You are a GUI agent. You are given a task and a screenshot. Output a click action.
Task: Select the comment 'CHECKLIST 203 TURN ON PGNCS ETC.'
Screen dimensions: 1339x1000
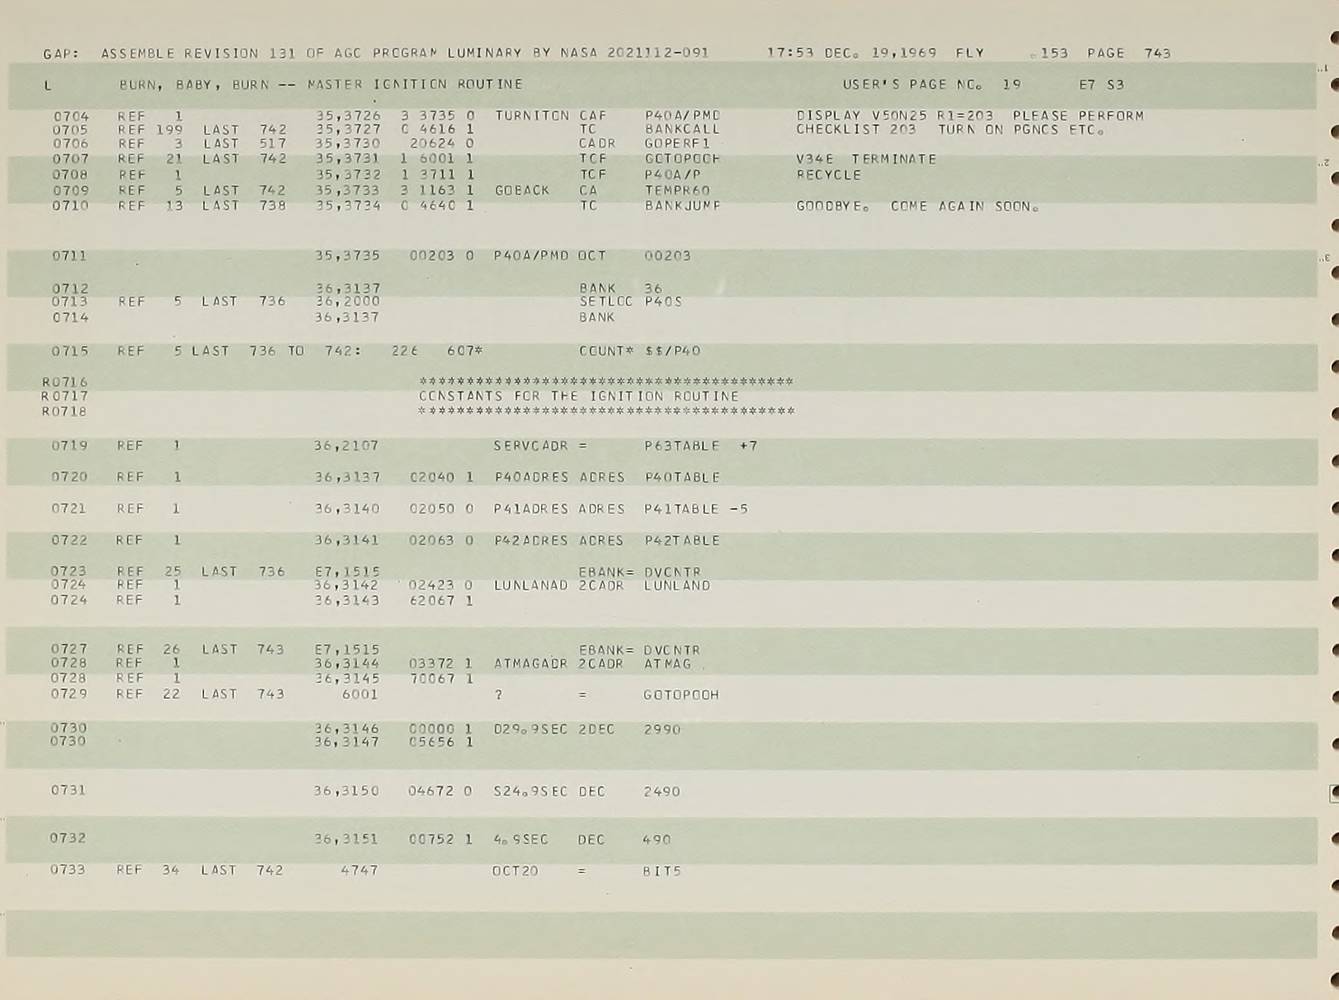point(951,130)
